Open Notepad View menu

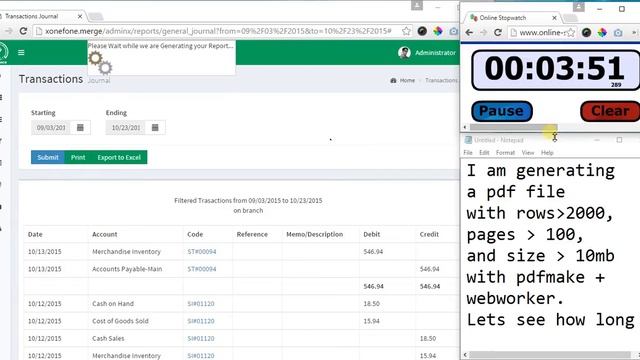pyautogui.click(x=528, y=153)
